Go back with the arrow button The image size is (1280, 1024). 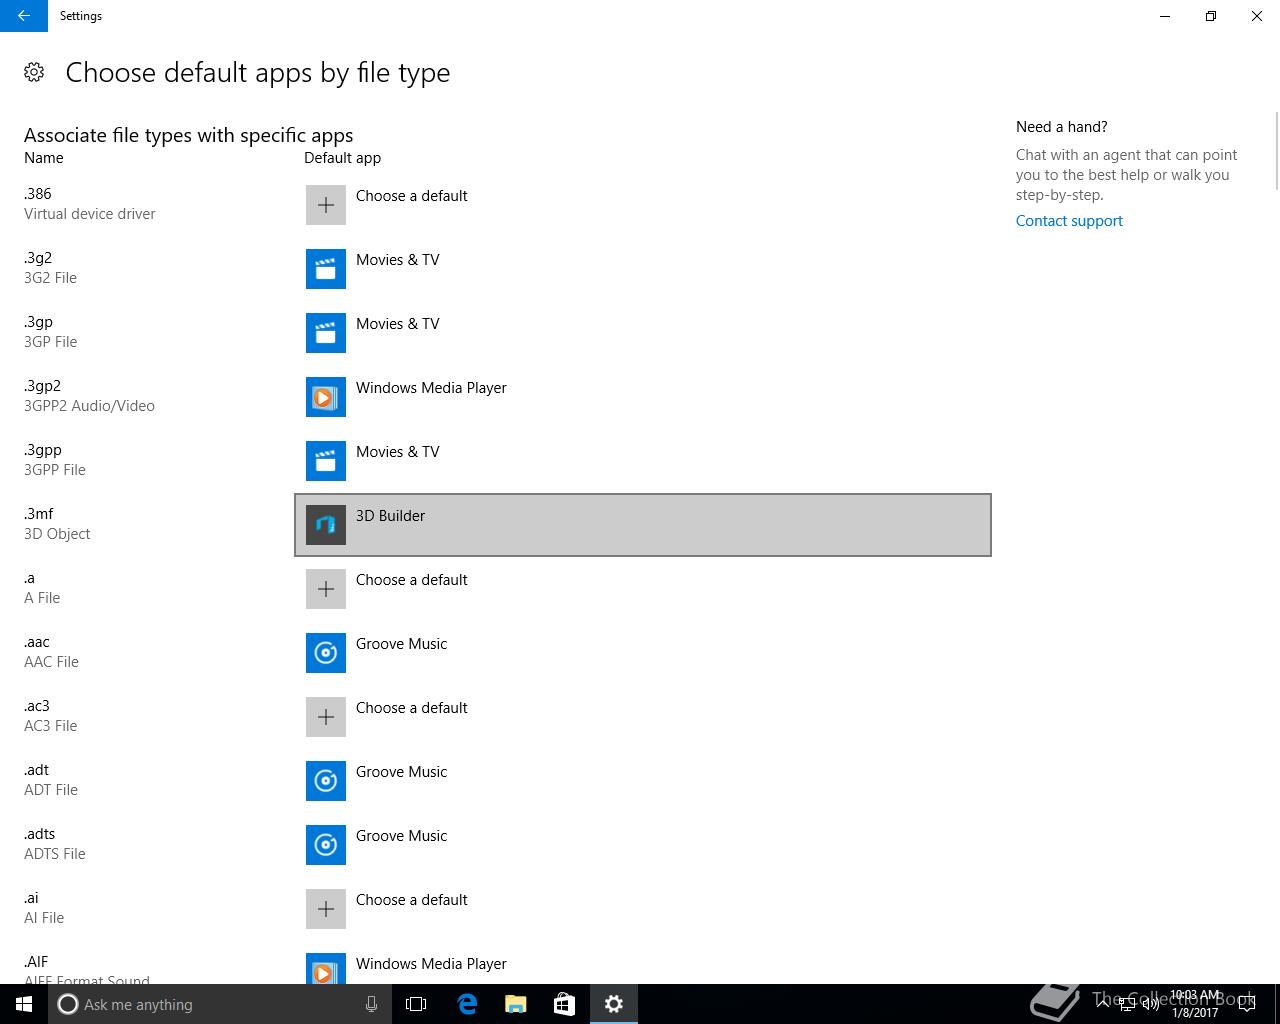[x=24, y=16]
